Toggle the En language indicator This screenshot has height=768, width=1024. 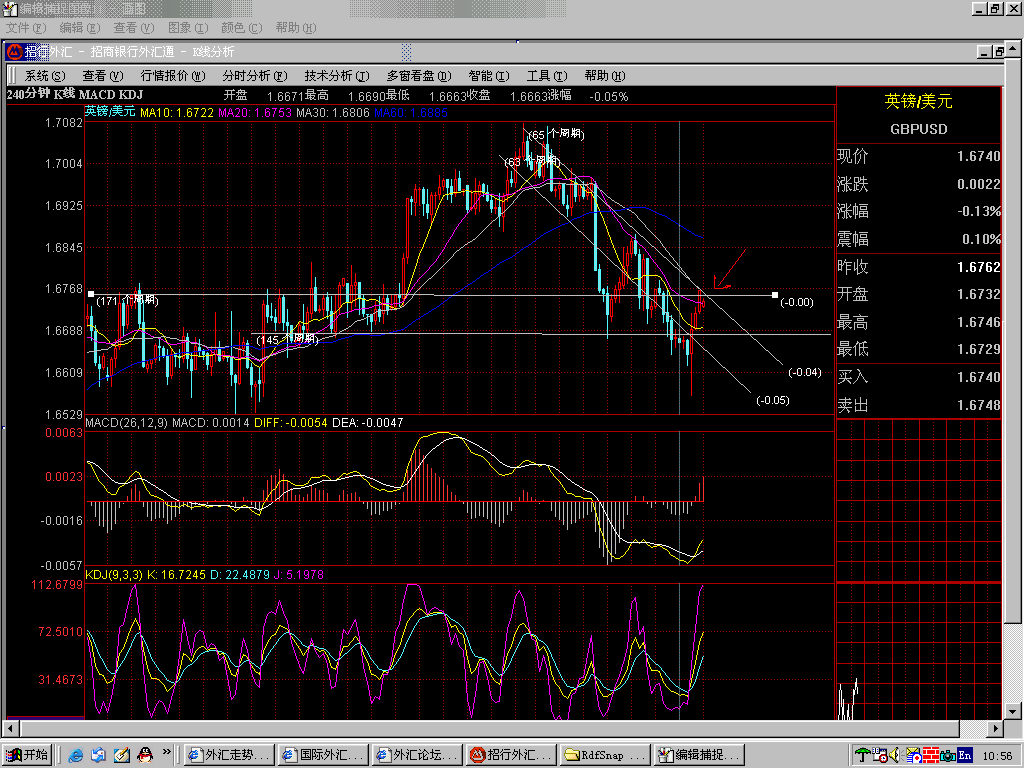tap(964, 755)
